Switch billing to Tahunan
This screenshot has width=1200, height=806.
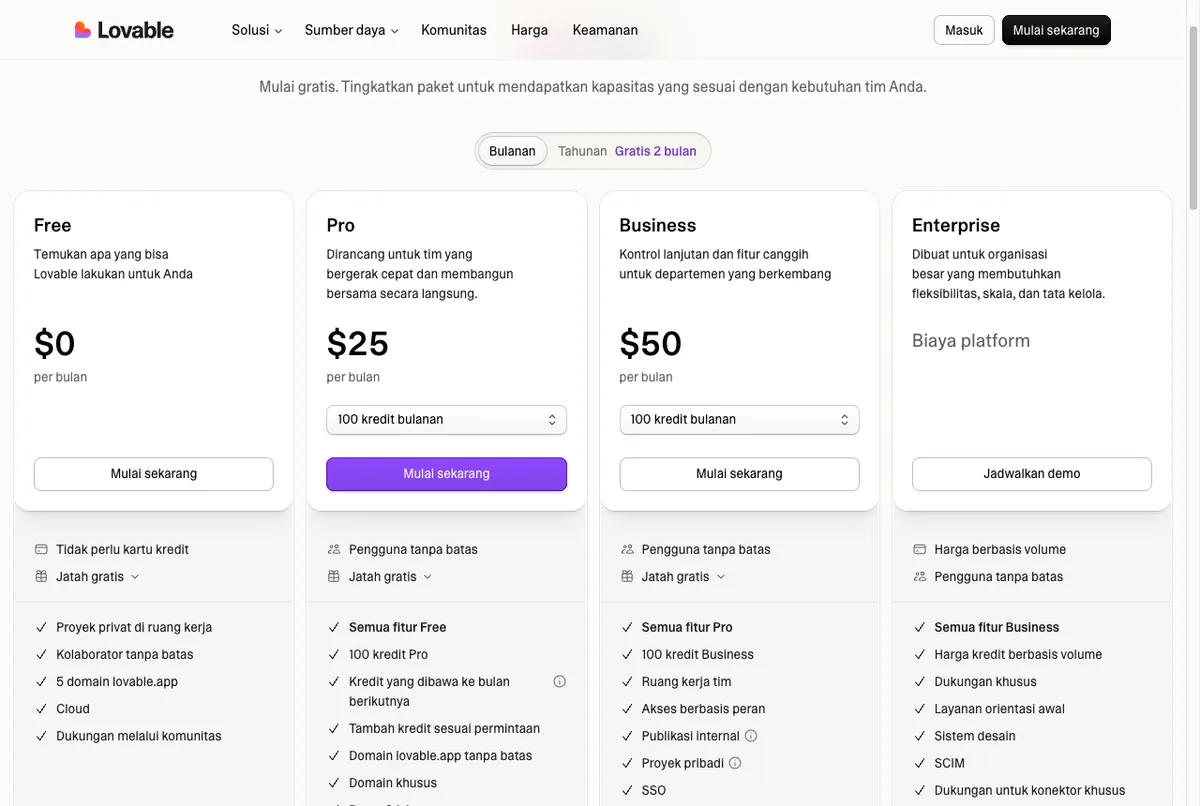click(582, 151)
